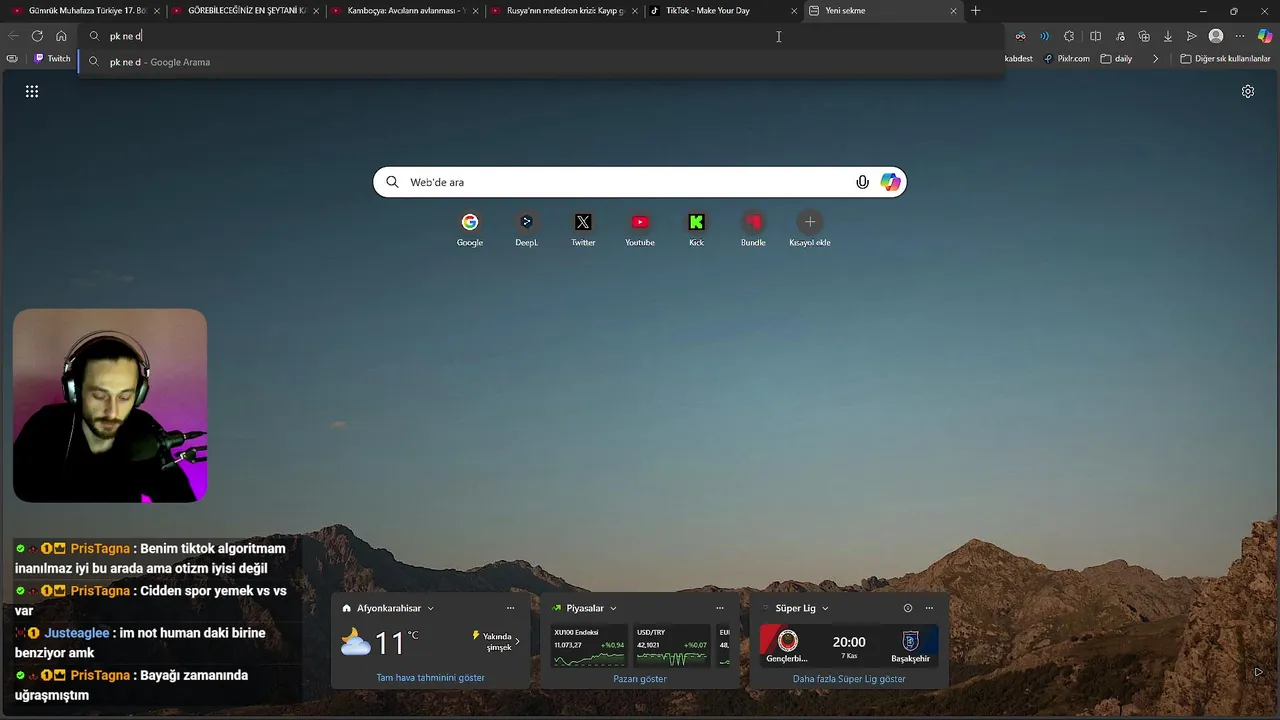Expand the Süper Lig dropdown
1280x720 pixels.
coord(825,608)
